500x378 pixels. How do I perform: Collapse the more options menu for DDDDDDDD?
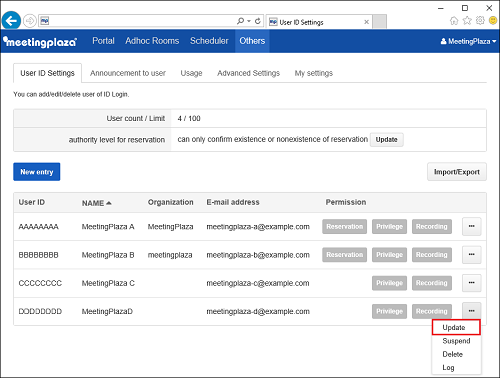click(x=471, y=311)
